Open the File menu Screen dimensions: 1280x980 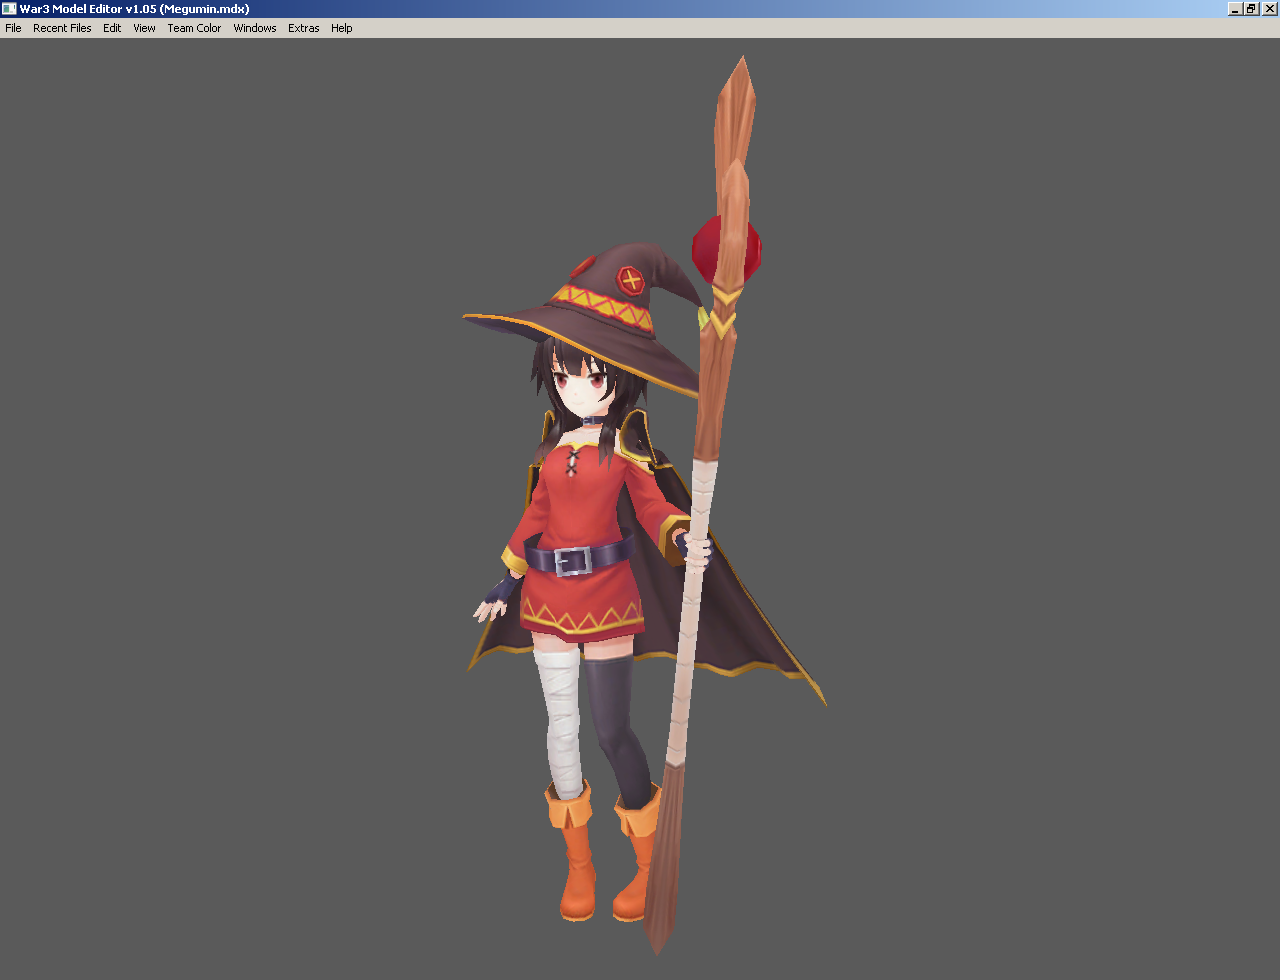point(13,28)
